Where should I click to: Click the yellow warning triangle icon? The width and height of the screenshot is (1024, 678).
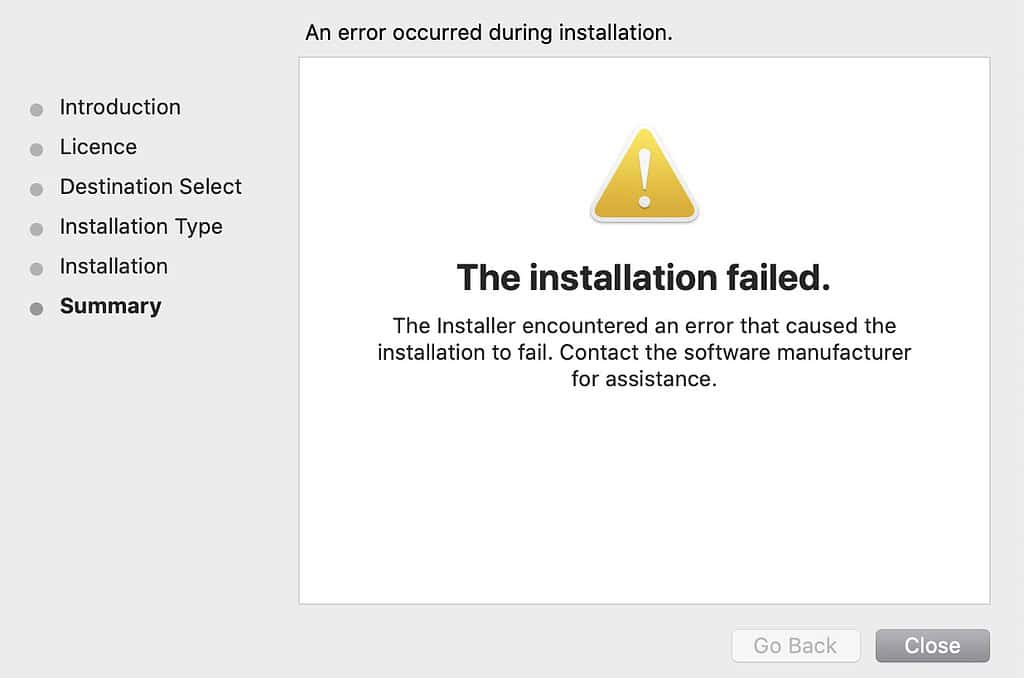(644, 177)
